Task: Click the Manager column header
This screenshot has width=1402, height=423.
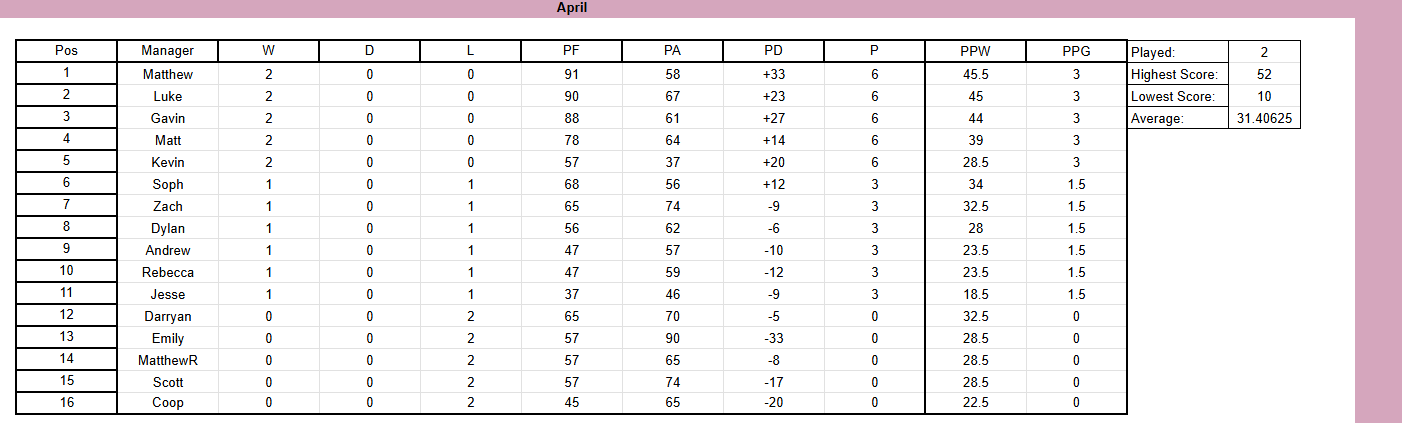Action: click(x=167, y=51)
